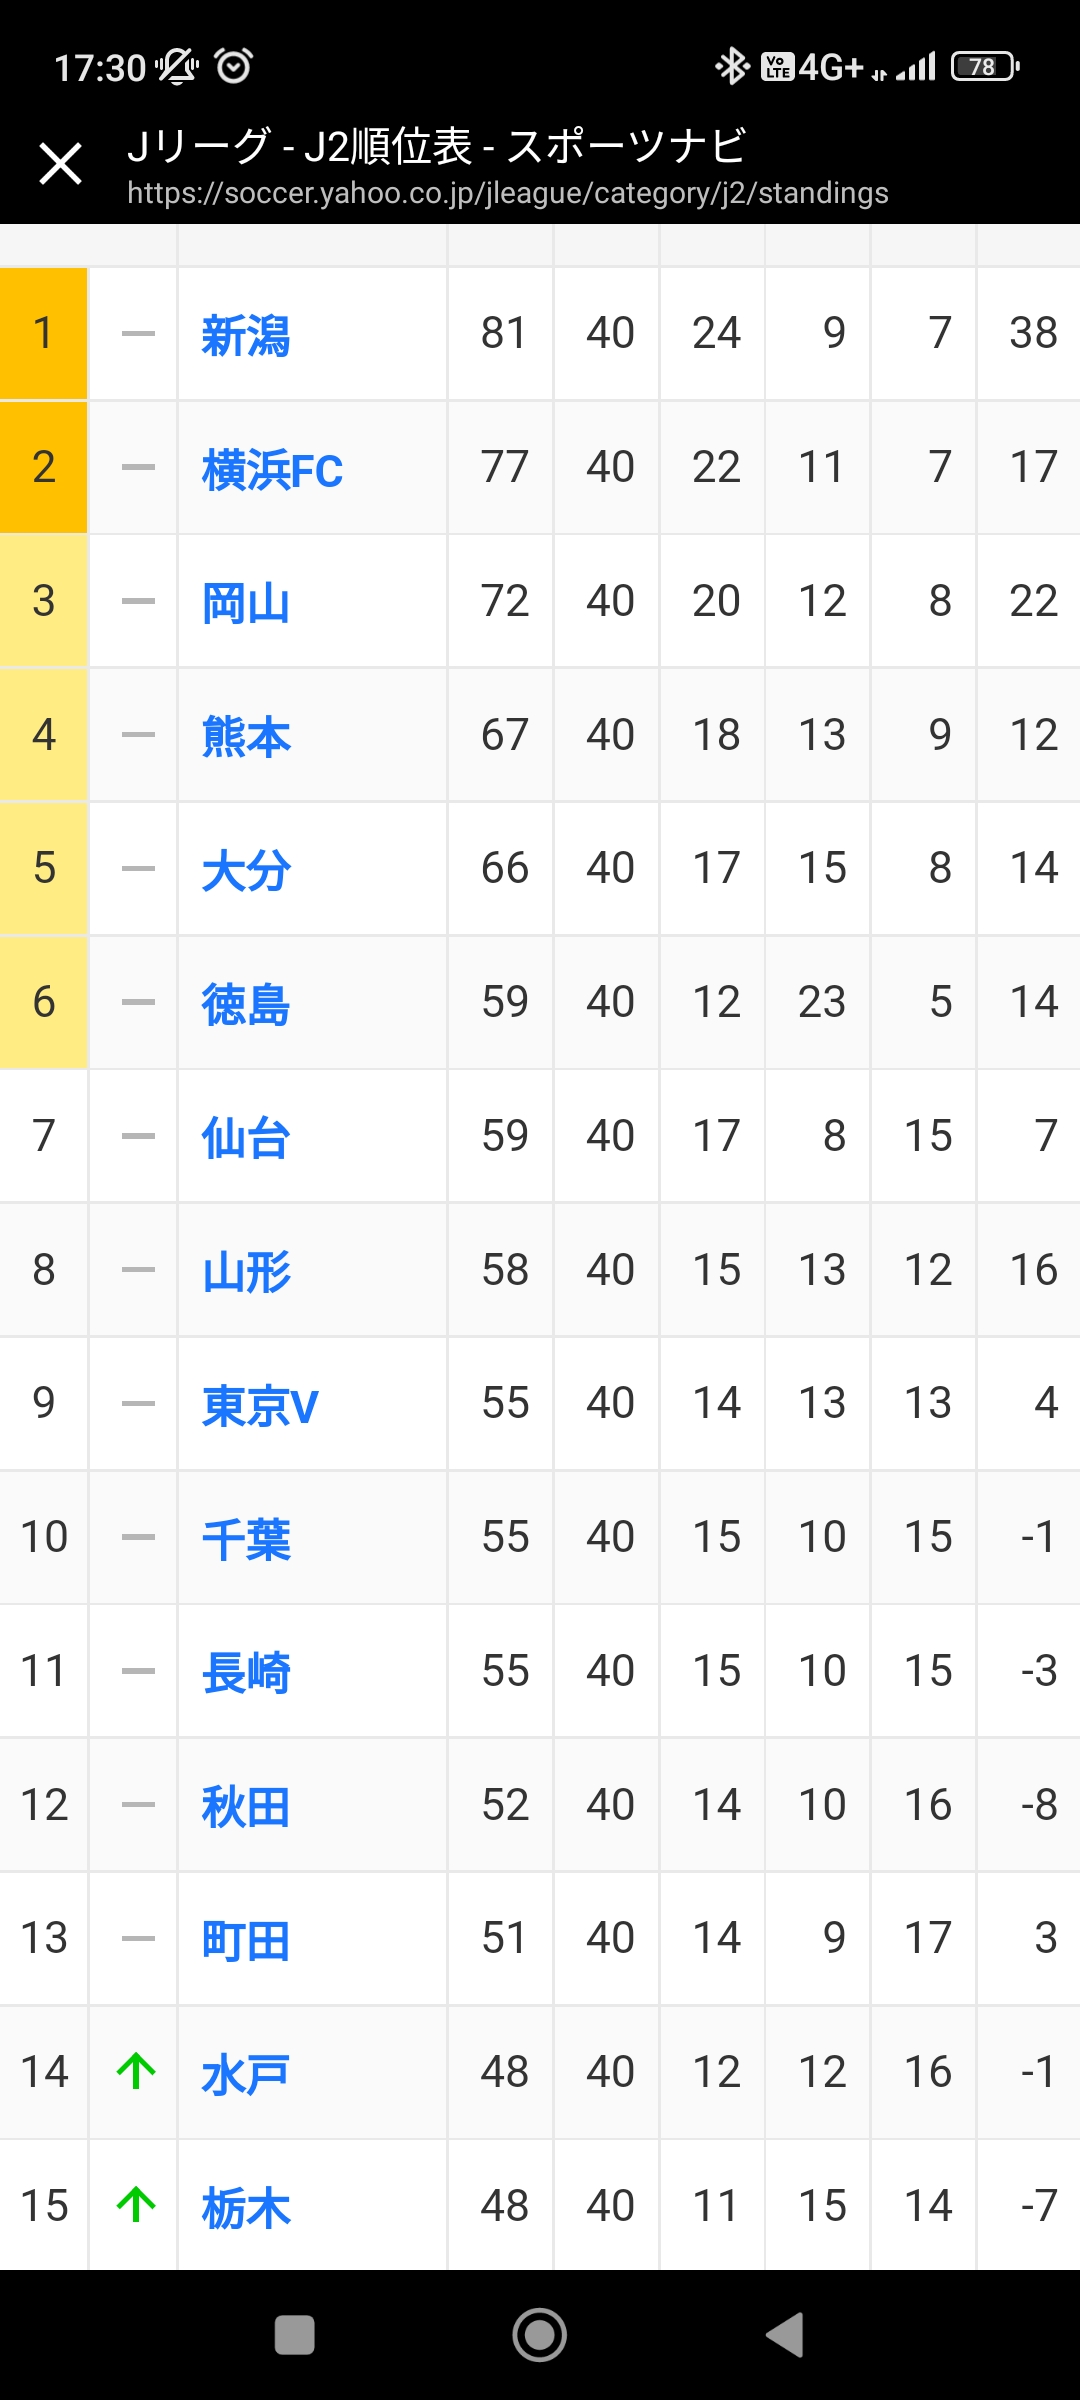Open the 東京V team link

coord(260,1405)
